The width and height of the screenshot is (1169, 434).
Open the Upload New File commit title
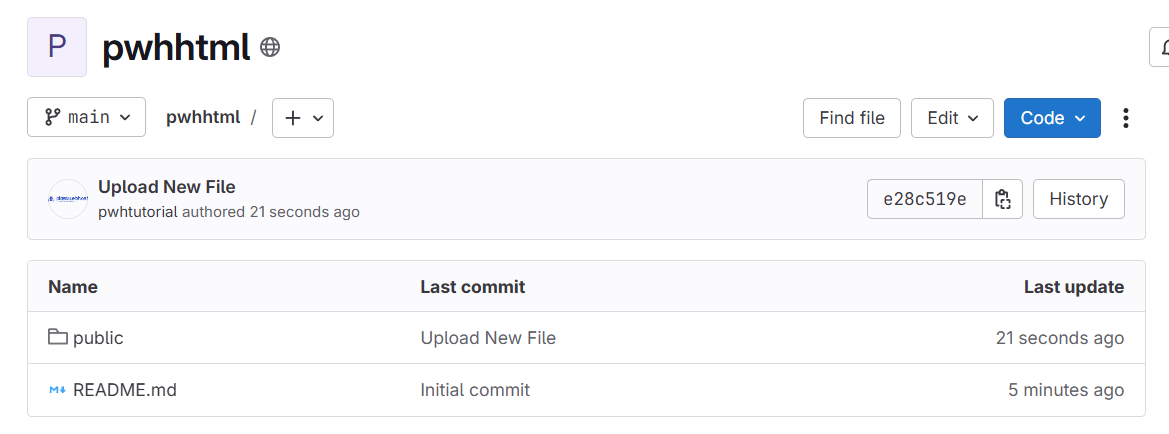[x=167, y=187]
